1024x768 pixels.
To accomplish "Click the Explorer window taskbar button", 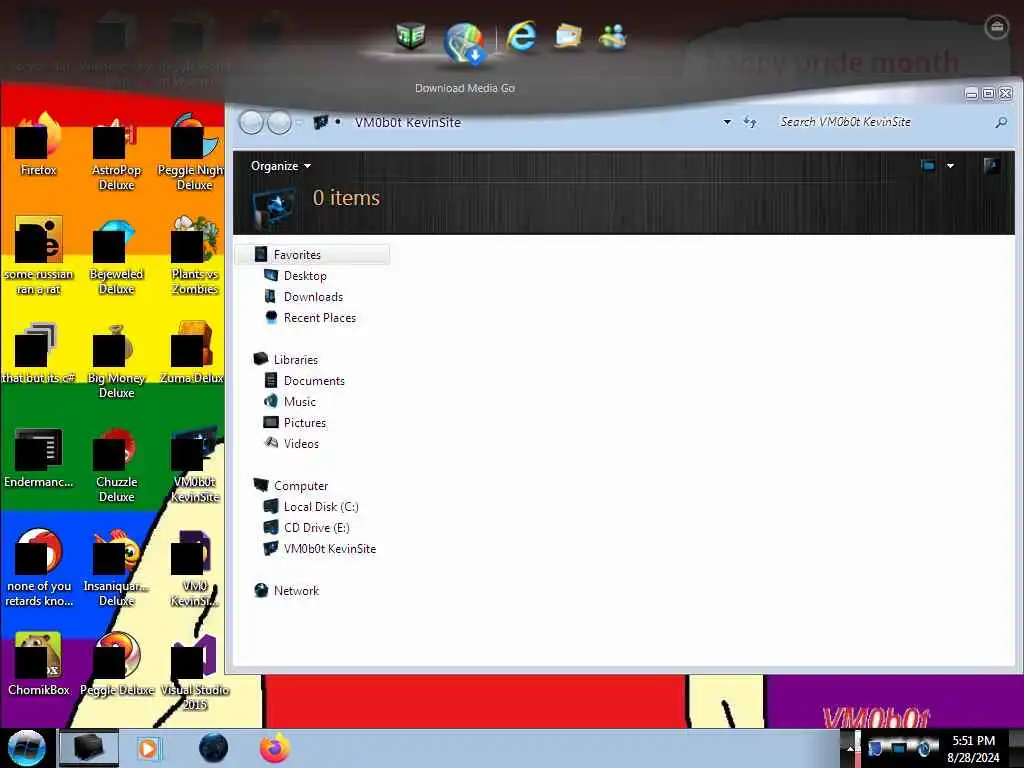I will tap(89, 748).
